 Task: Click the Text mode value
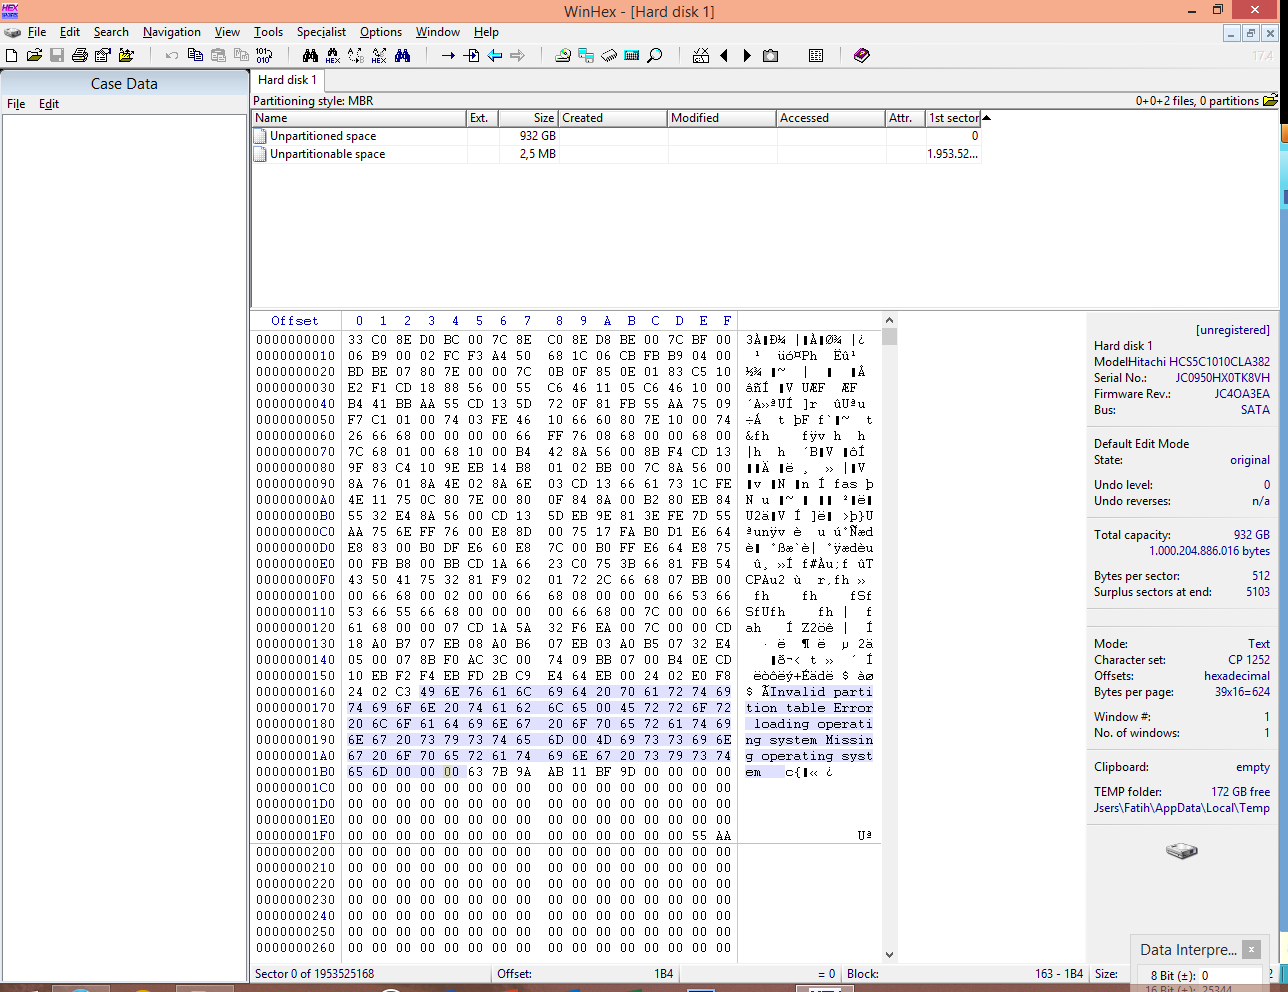(x=1259, y=644)
